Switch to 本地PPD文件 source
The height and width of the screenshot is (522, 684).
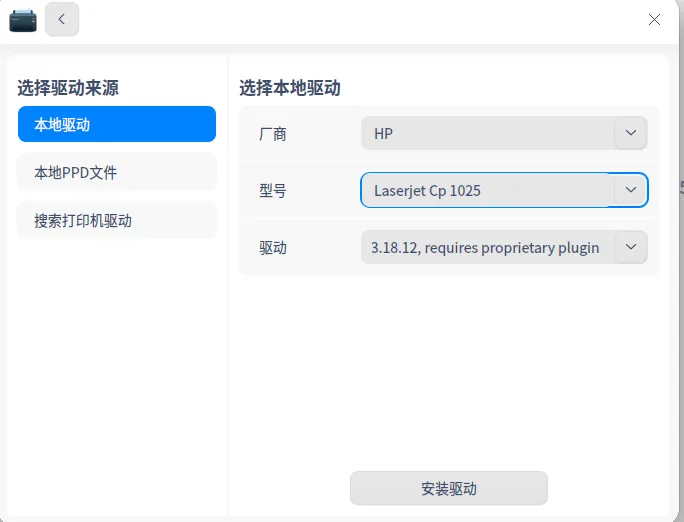coord(117,172)
